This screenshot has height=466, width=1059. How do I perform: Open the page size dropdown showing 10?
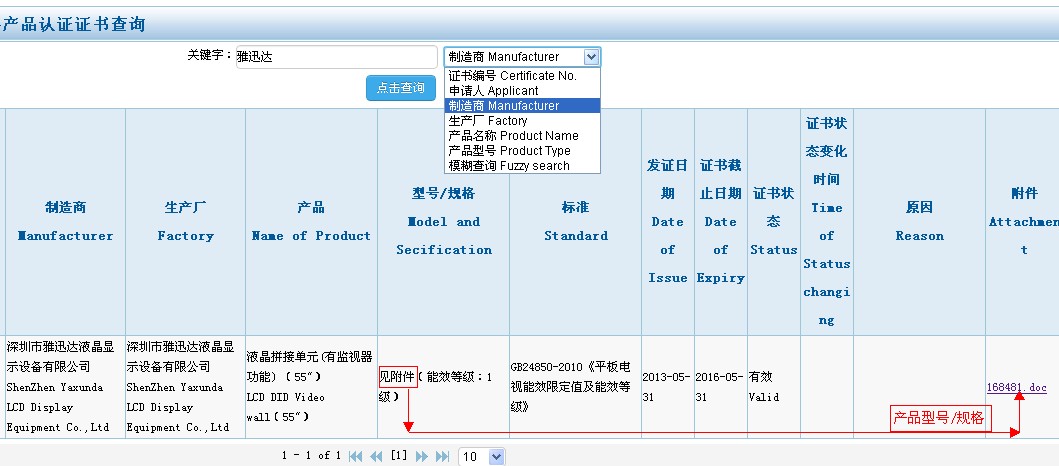(x=481, y=456)
